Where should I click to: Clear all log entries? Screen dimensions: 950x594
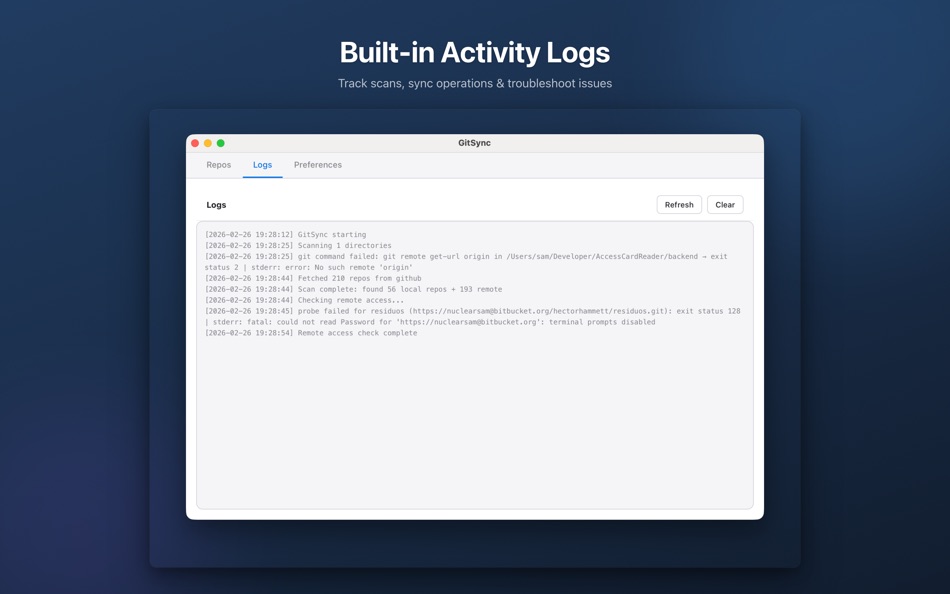click(x=724, y=204)
